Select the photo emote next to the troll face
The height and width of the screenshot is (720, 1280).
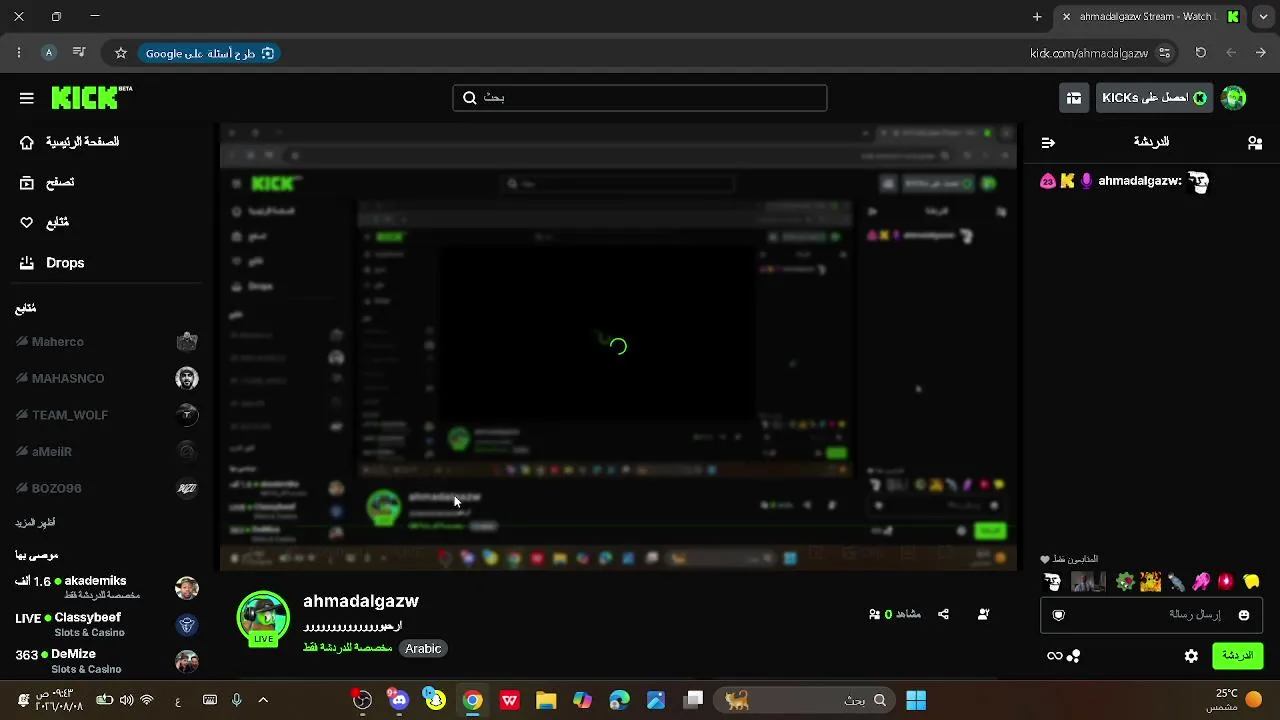coord(1088,581)
